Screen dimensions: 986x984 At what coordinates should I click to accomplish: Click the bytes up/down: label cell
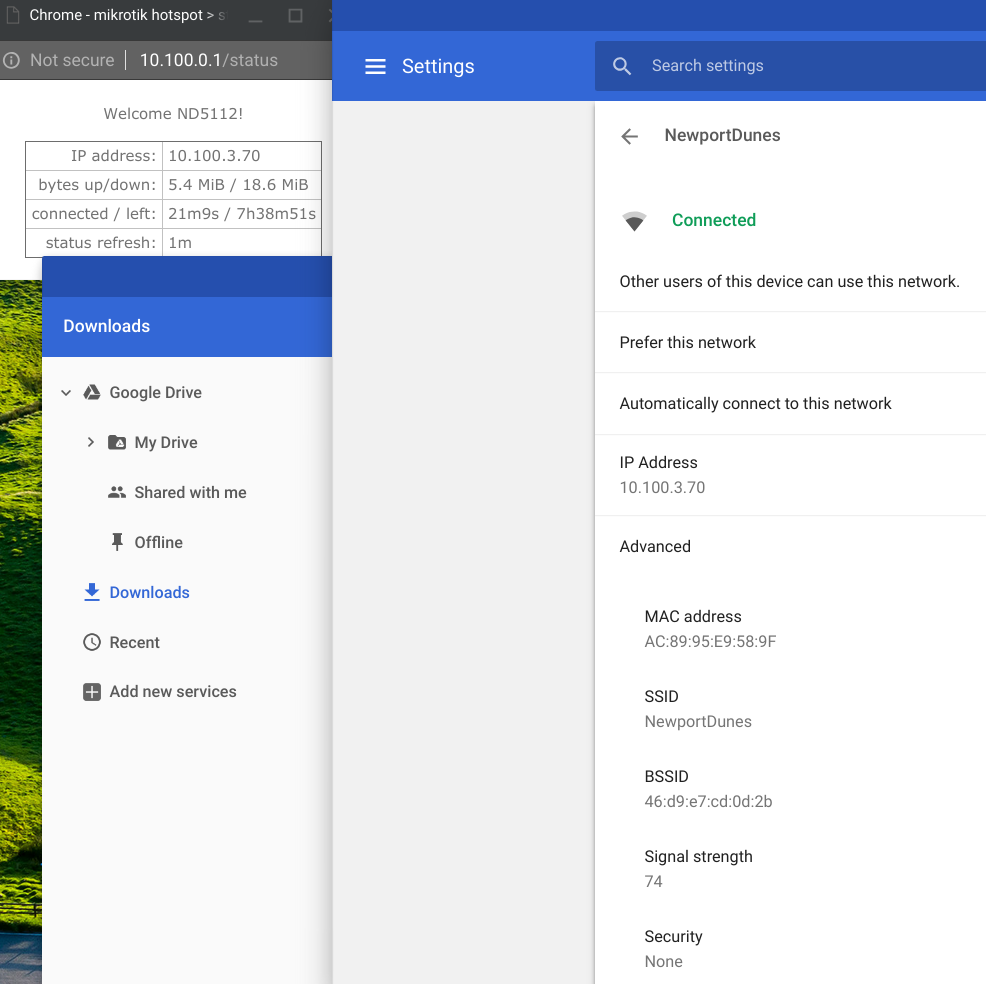click(x=94, y=185)
